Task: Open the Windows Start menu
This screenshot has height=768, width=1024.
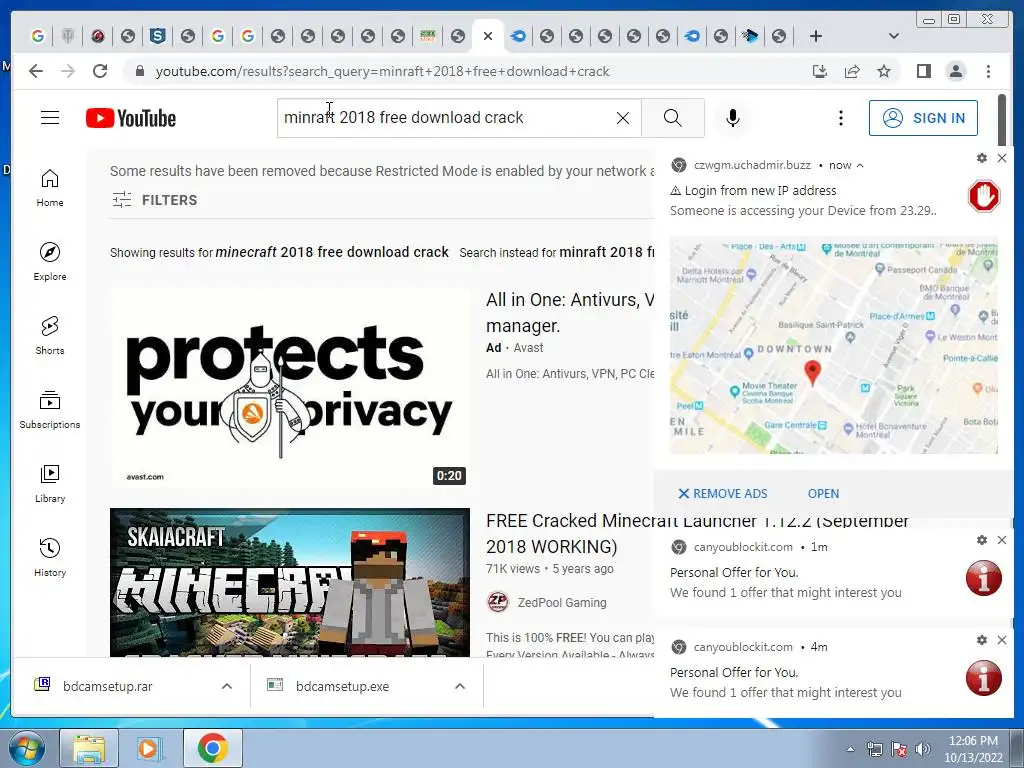Action: [26, 748]
